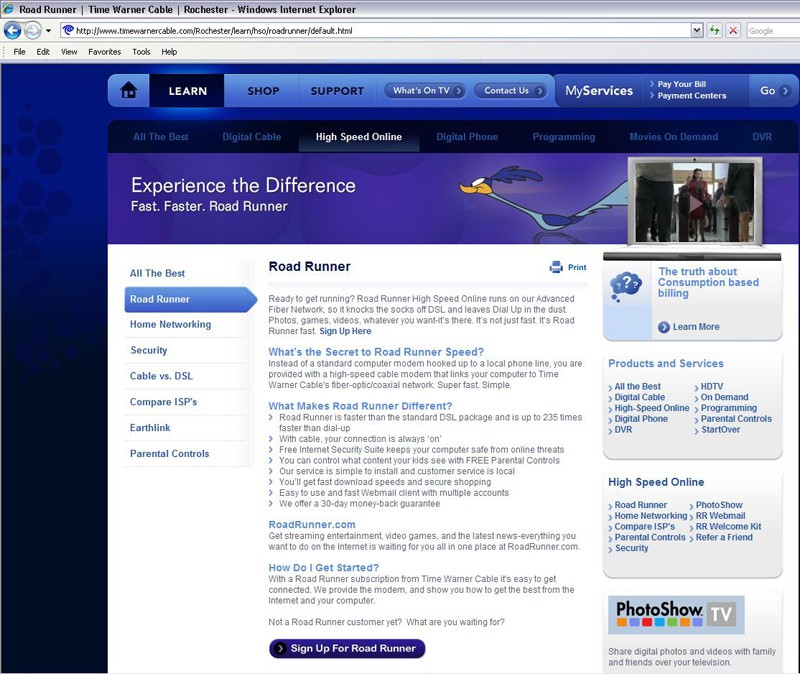
Task: Open the Digital Cable sub-navigation tab
Action: [252, 137]
